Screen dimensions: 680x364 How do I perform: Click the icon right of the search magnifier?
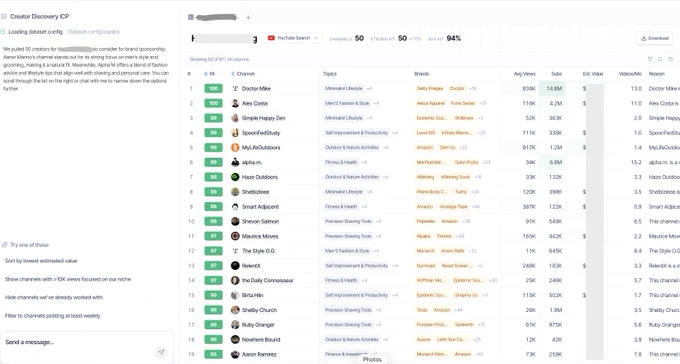[x=670, y=59]
